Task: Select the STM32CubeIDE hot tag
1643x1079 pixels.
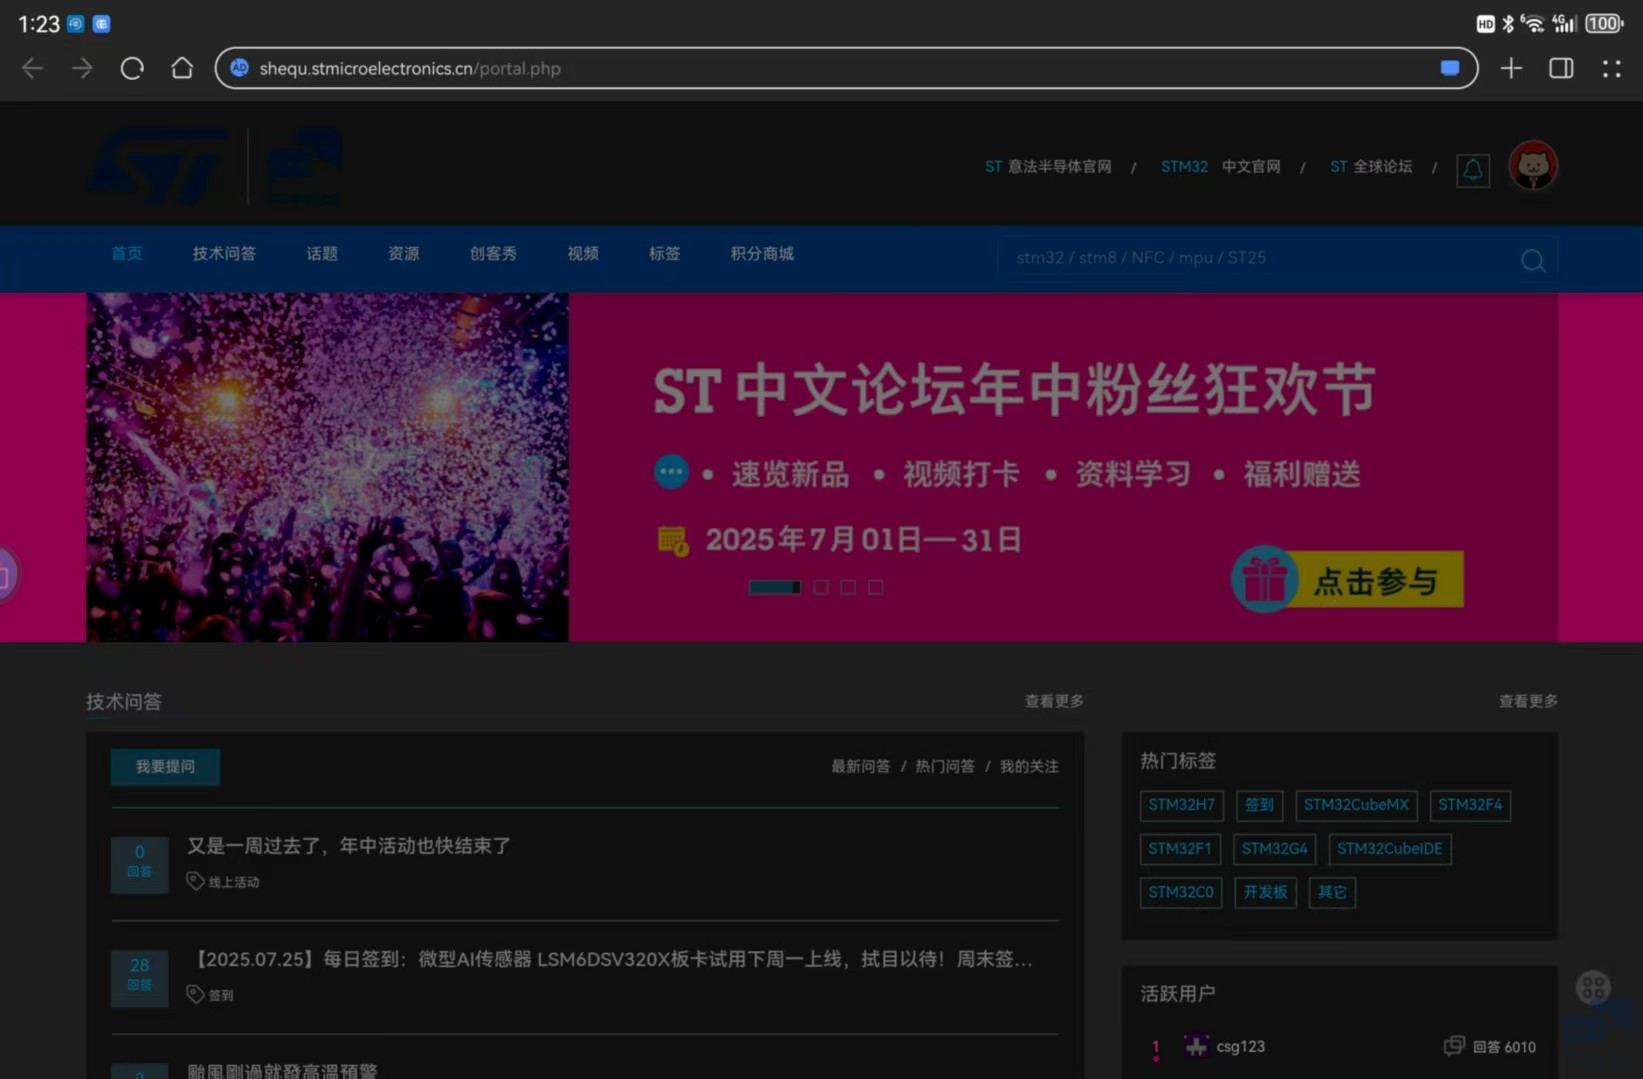Action: [1390, 849]
